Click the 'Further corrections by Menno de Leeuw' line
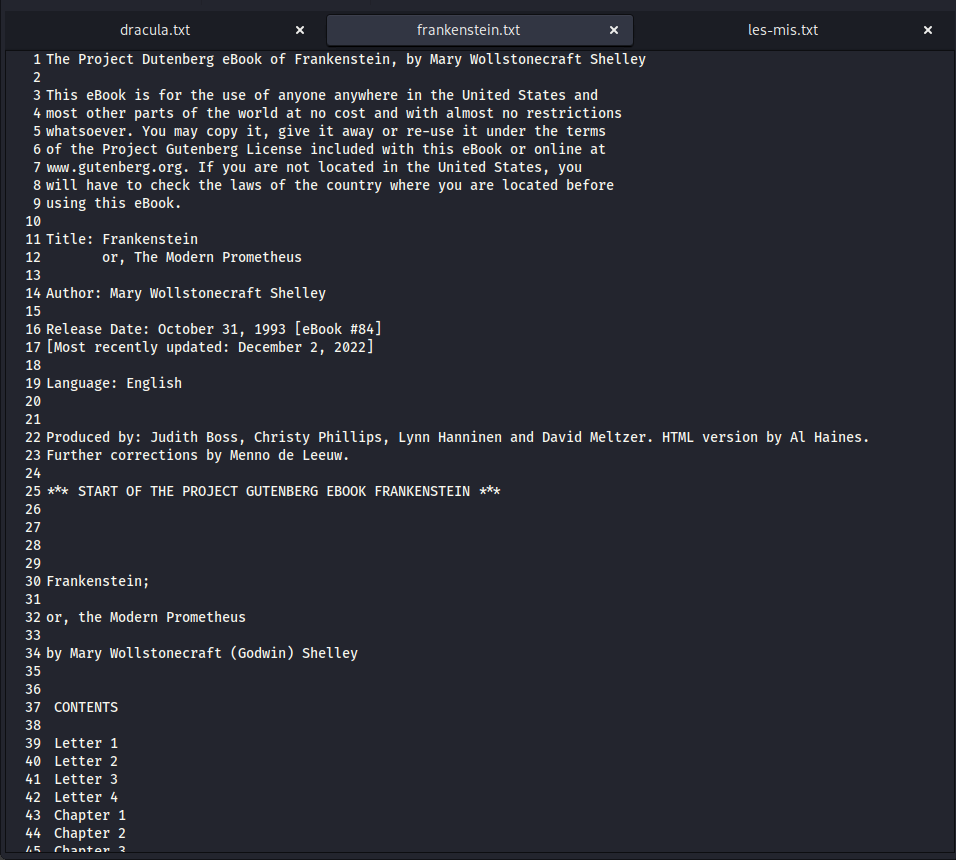The width and height of the screenshot is (956, 860). pos(198,455)
